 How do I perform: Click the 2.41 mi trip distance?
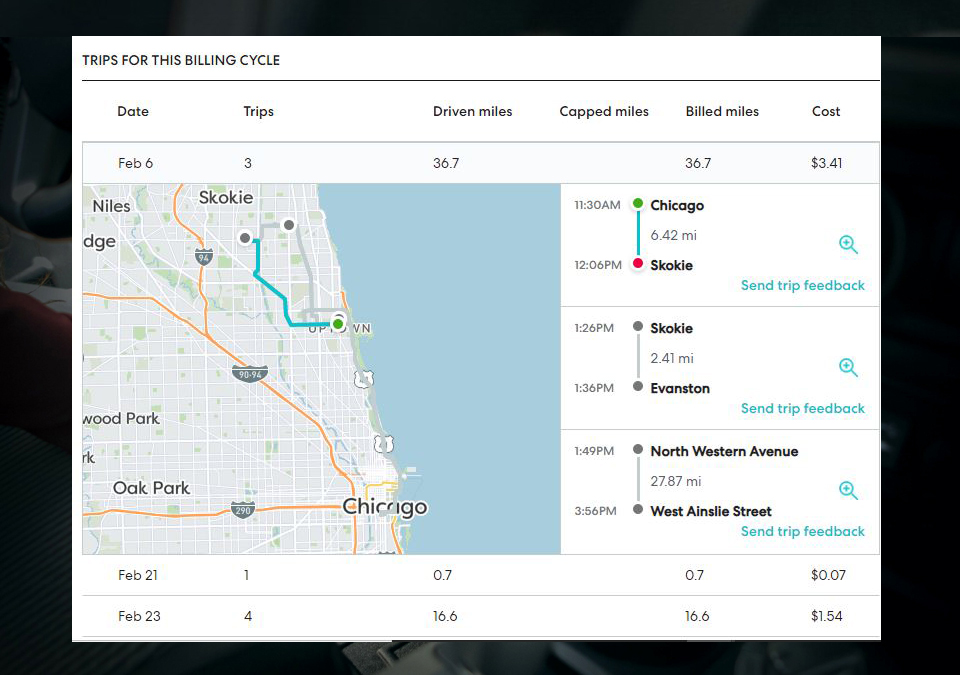point(672,358)
